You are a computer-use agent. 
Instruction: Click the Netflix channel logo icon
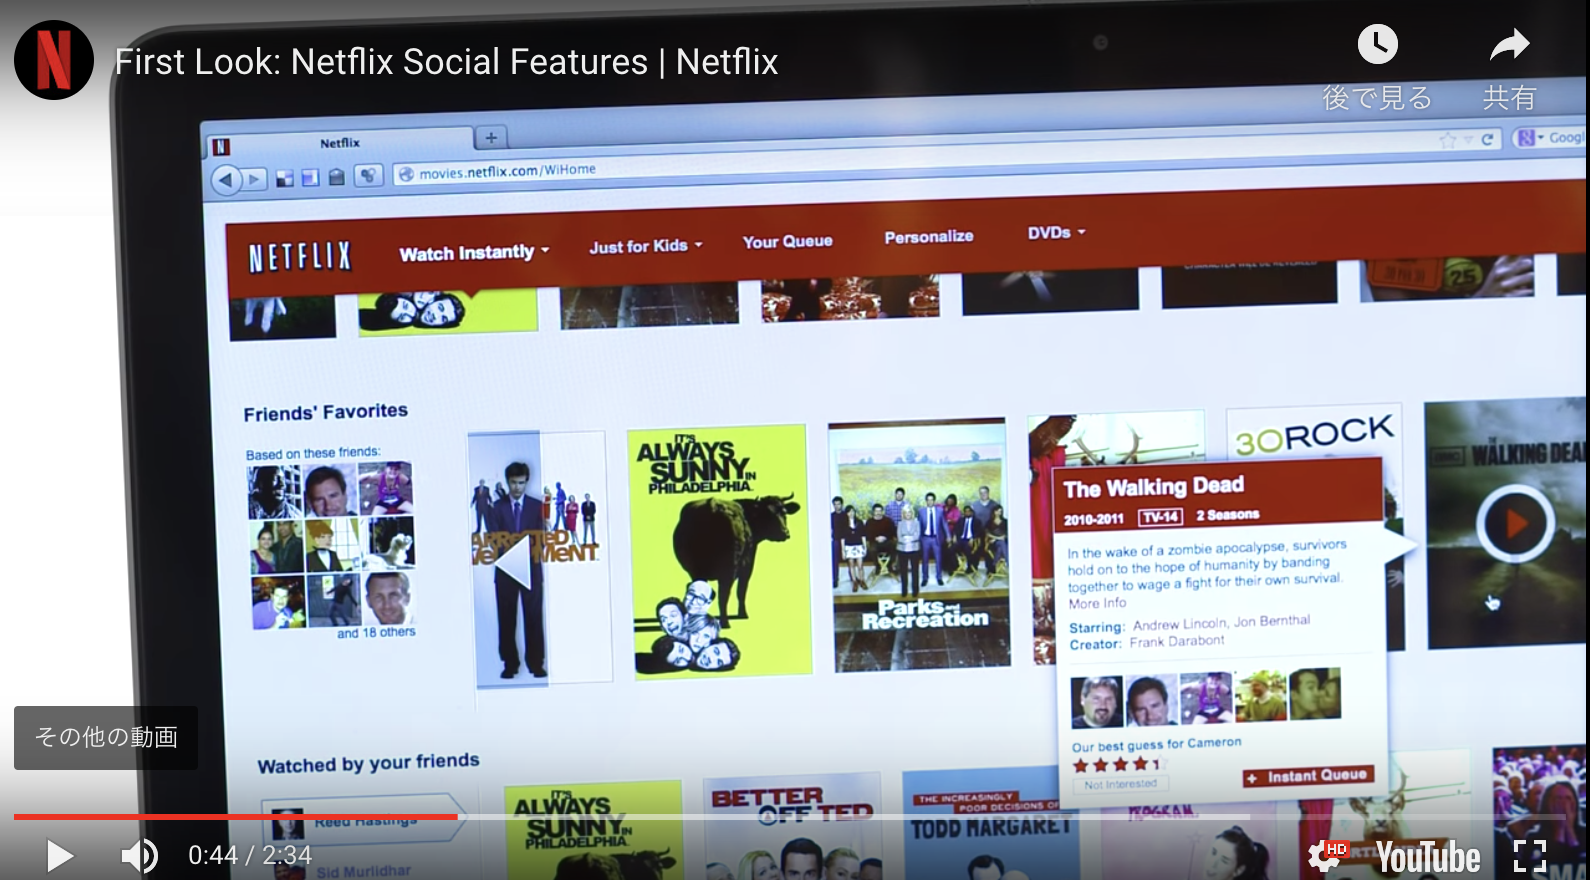coord(54,60)
